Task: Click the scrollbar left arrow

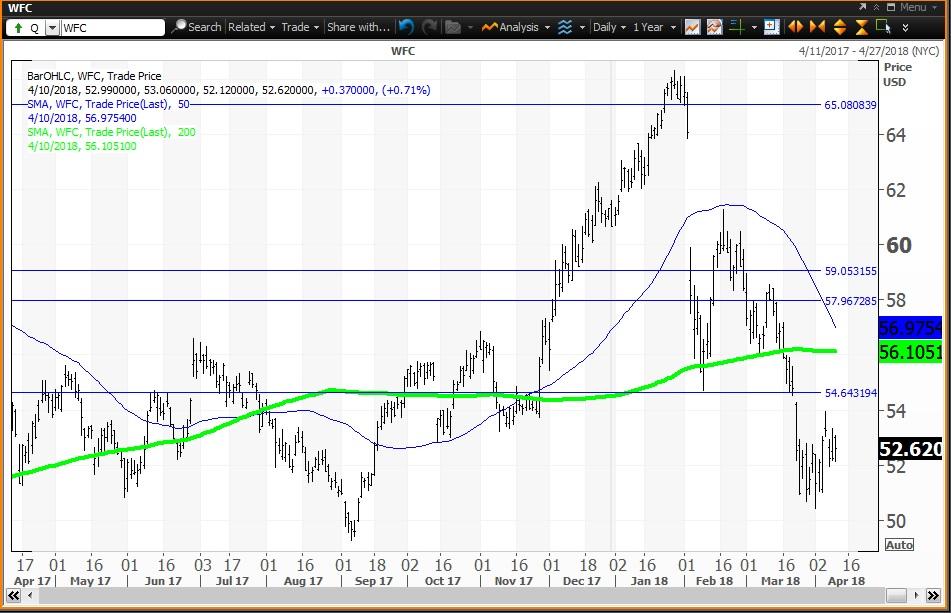Action: pos(30,596)
